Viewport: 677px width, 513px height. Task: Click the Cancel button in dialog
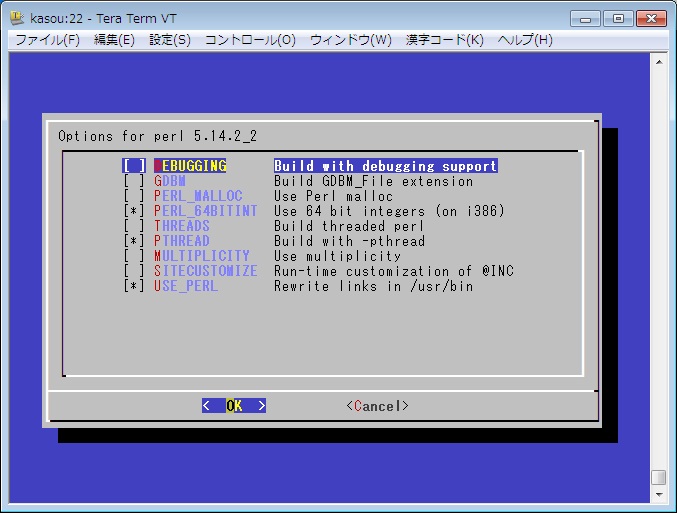click(x=377, y=406)
